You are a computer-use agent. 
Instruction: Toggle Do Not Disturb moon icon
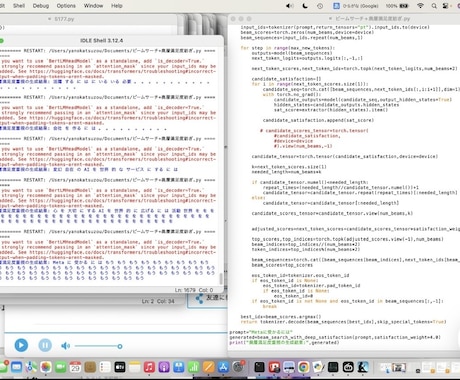point(305,6)
